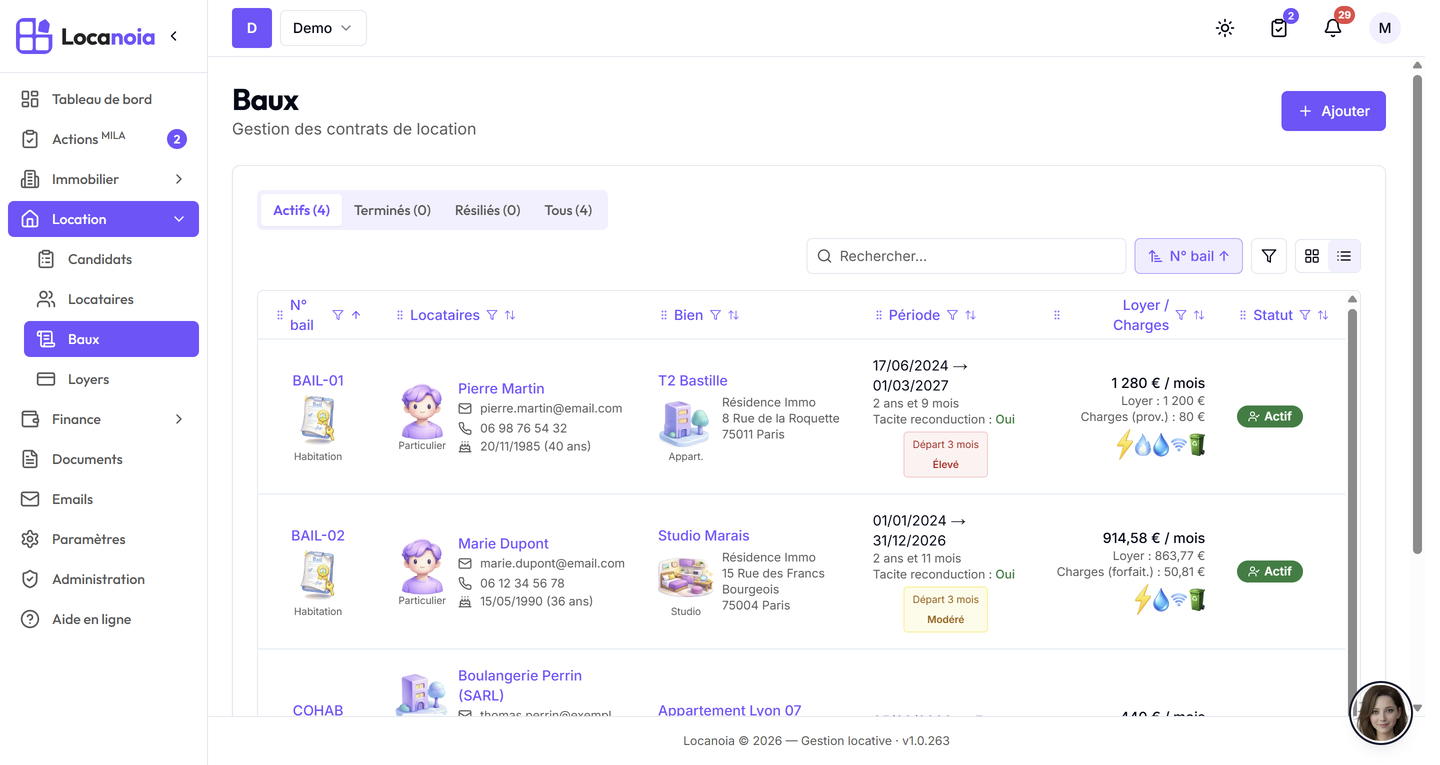Image resolution: width=1440 pixels, height=765 pixels.
Task: Sort the Bien column
Action: point(733,315)
